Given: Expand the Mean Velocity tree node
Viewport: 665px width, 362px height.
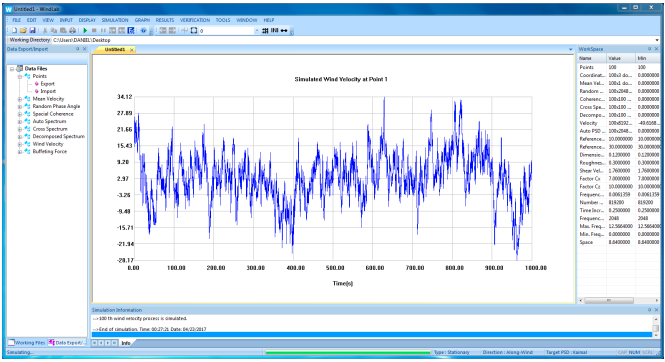Looking at the screenshot, I should click(20, 99).
